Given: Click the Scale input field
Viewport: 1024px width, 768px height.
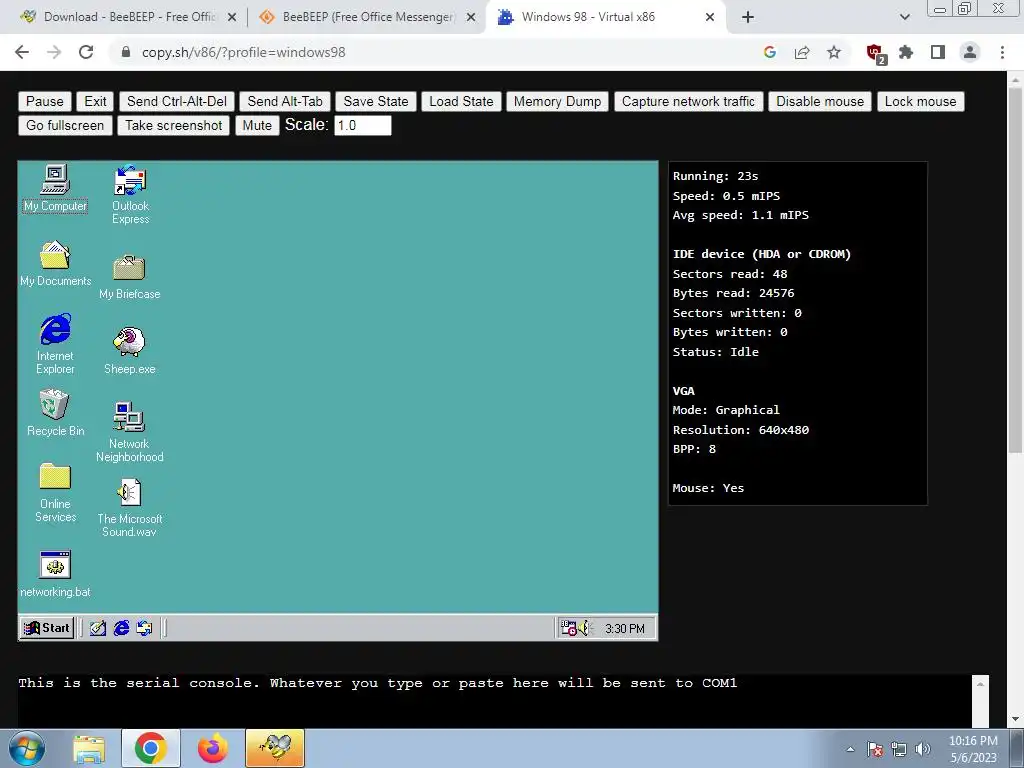Looking at the screenshot, I should click(x=362, y=125).
